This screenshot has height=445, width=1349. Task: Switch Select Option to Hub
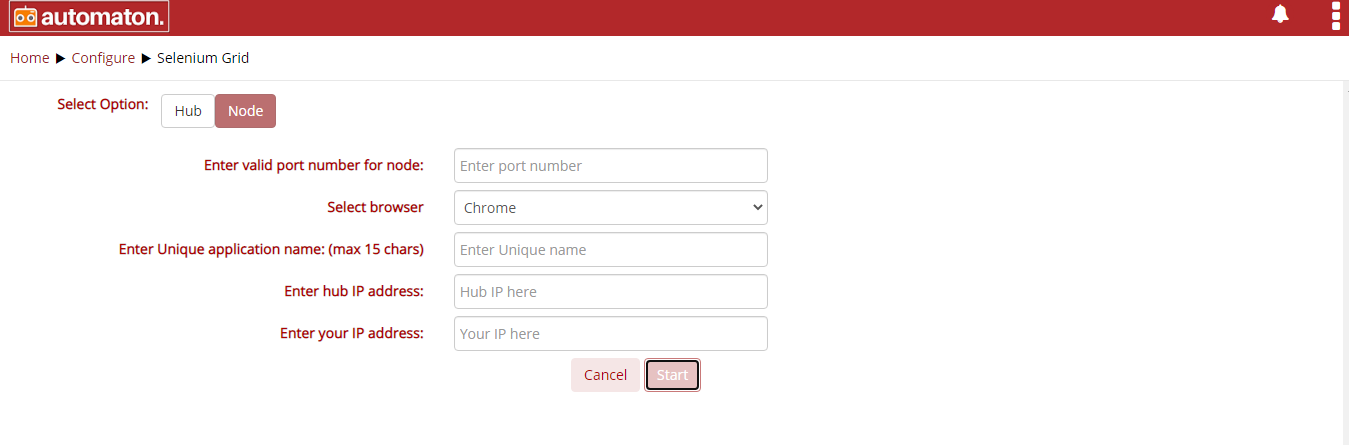click(188, 111)
